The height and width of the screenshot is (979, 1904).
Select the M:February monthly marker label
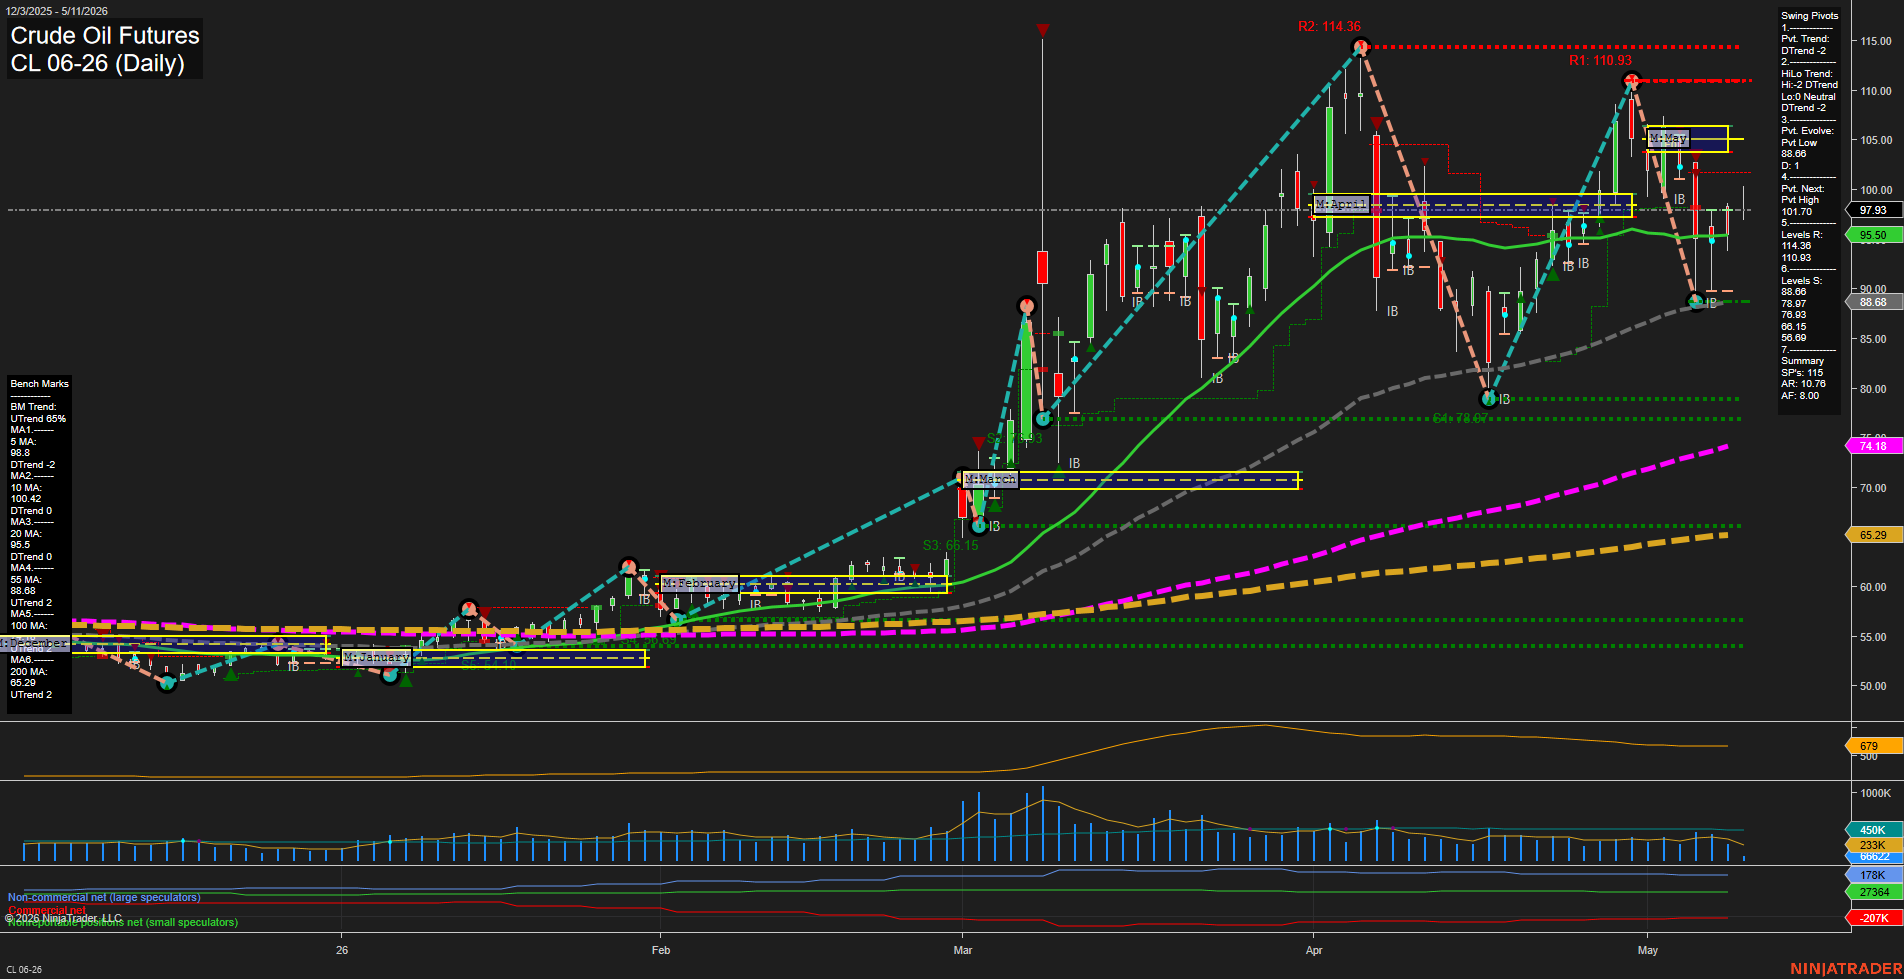699,583
